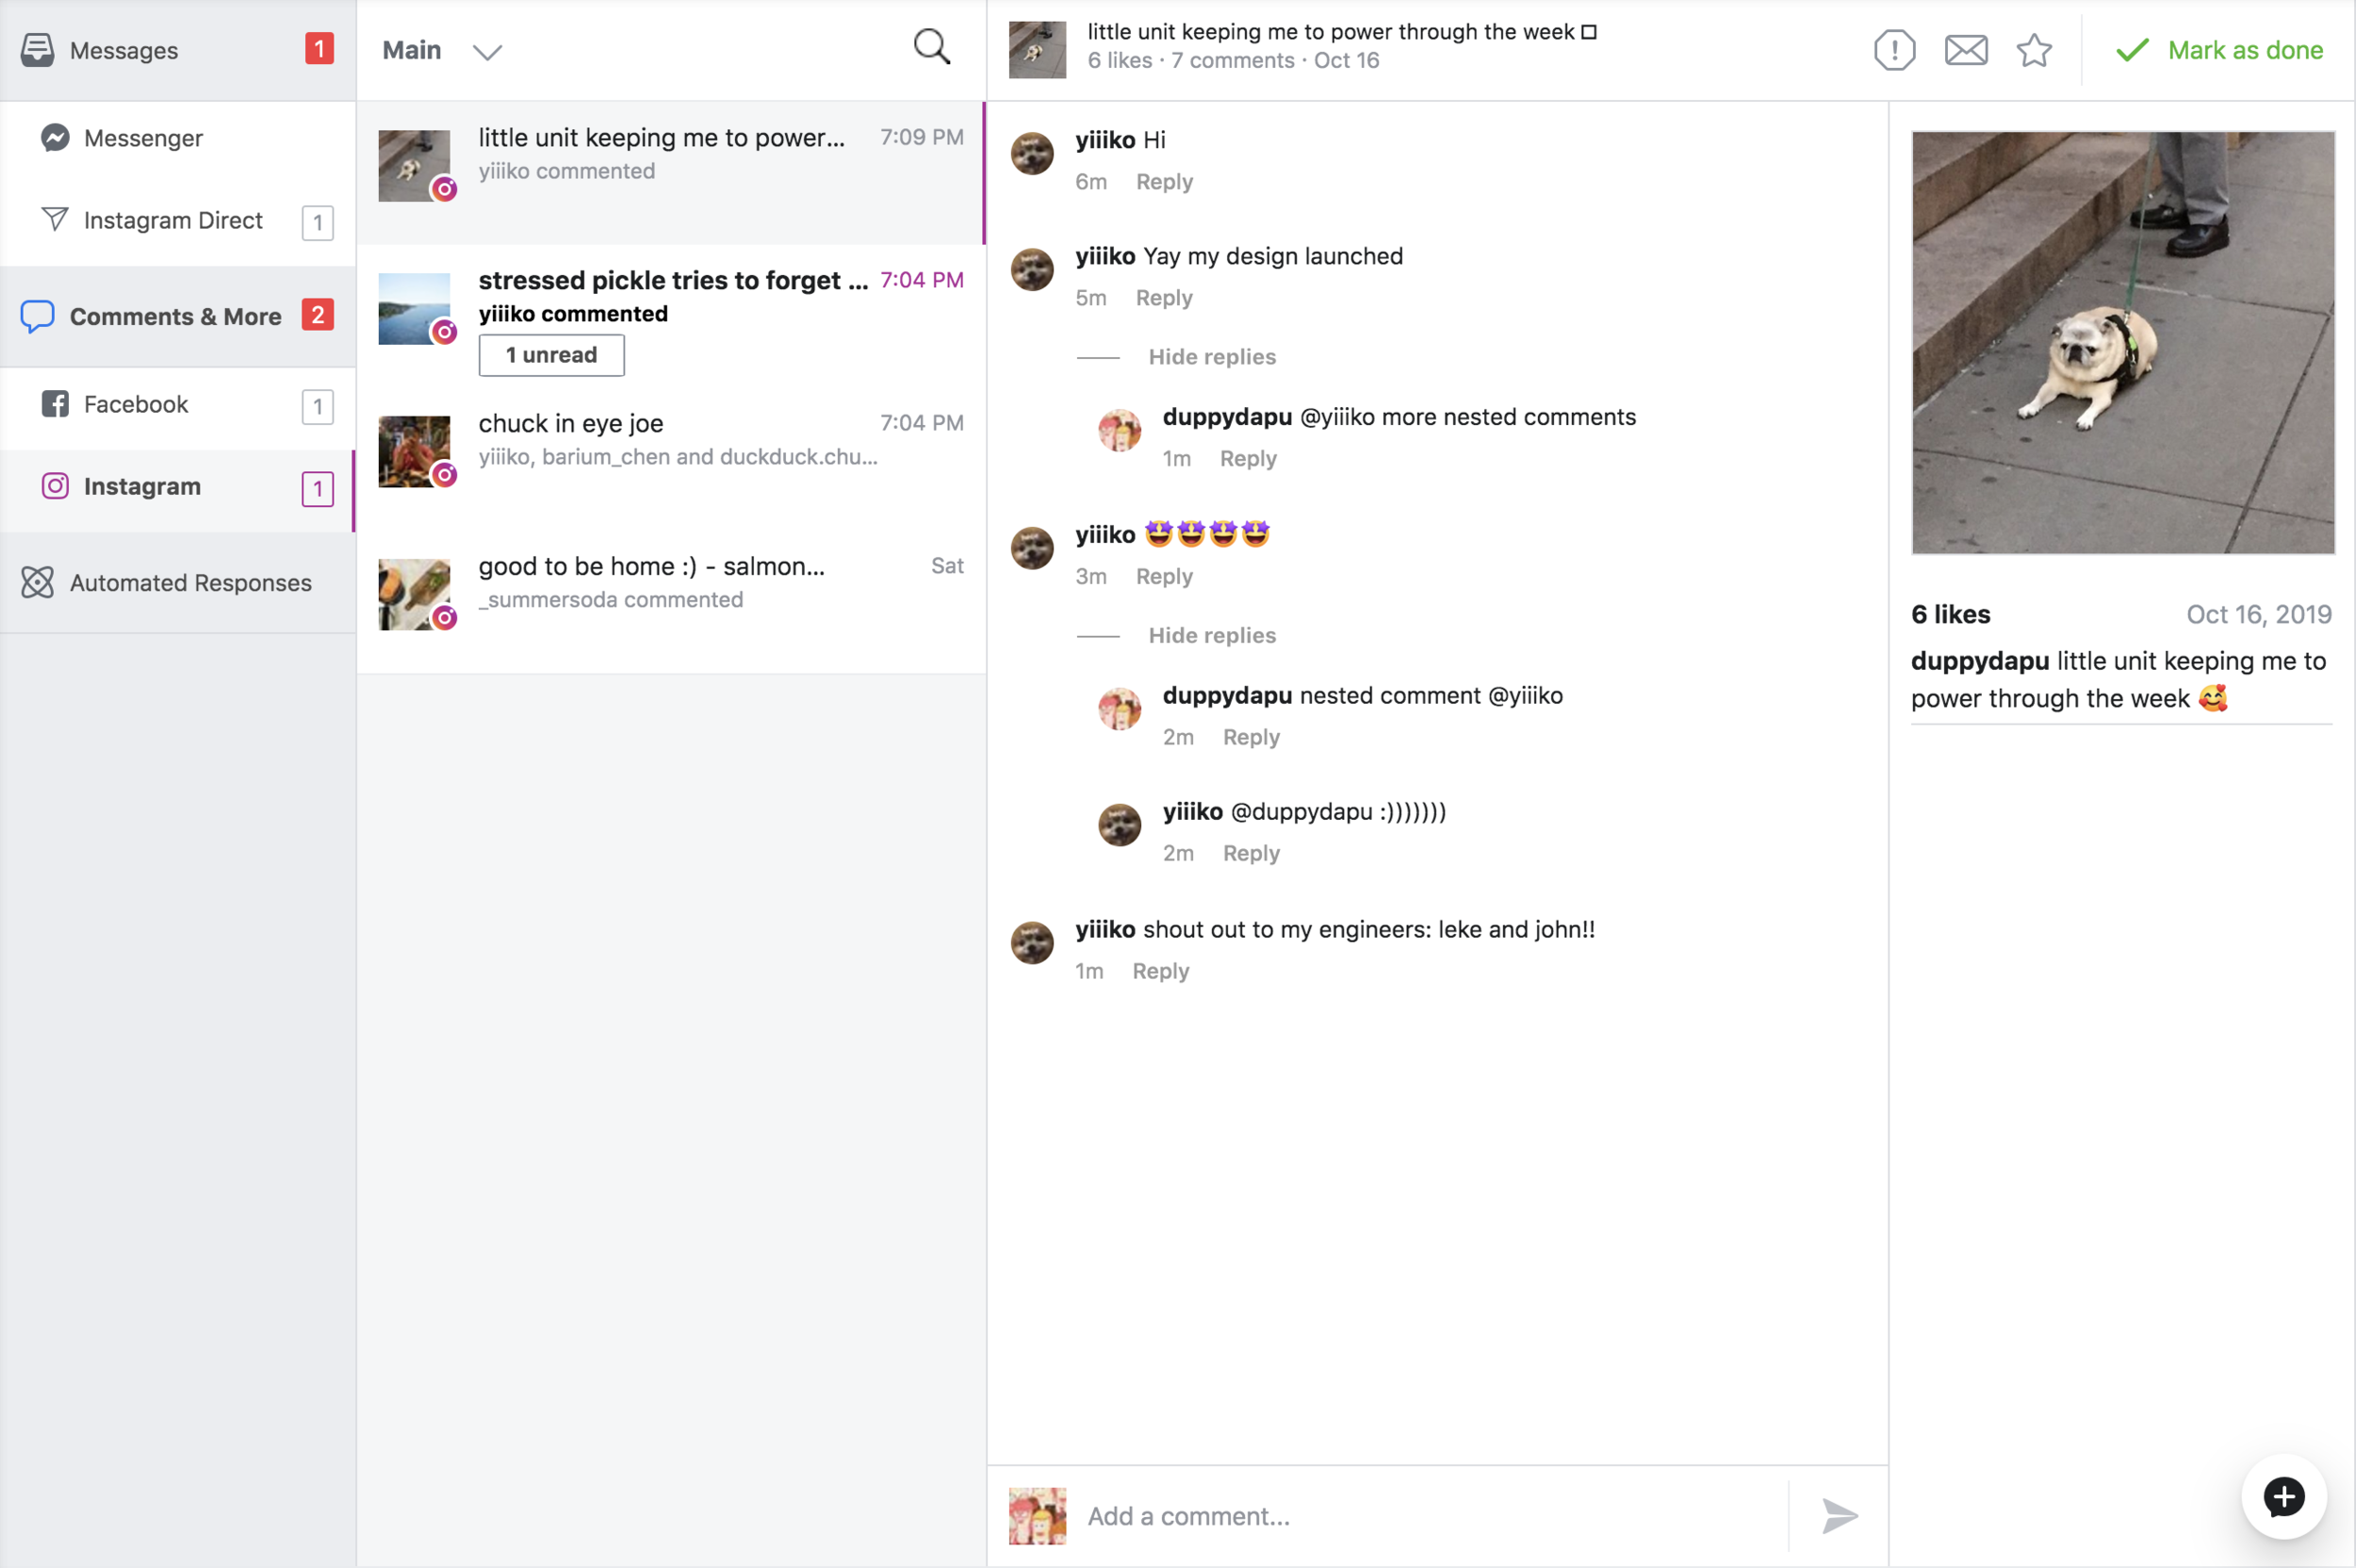Send comment with the paper-plane icon

click(1839, 1516)
